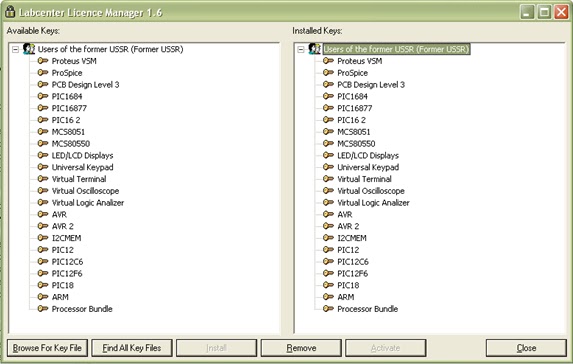Select PIC12F6 in Installed Keys list
This screenshot has height=364, width=573.
352,273
